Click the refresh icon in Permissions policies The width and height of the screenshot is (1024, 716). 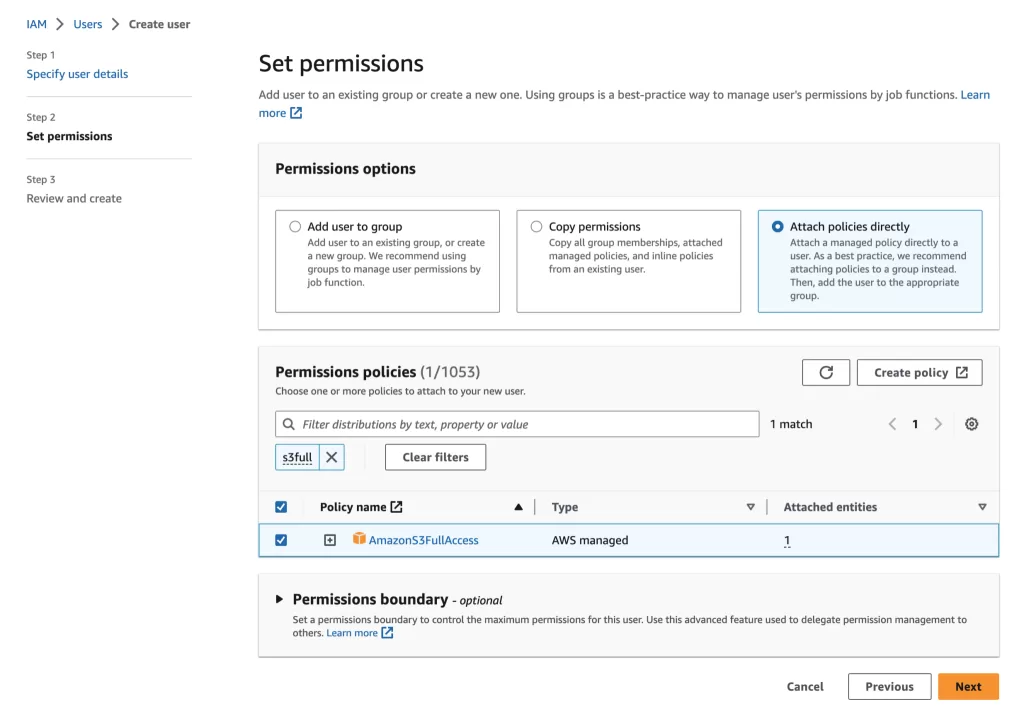click(826, 371)
